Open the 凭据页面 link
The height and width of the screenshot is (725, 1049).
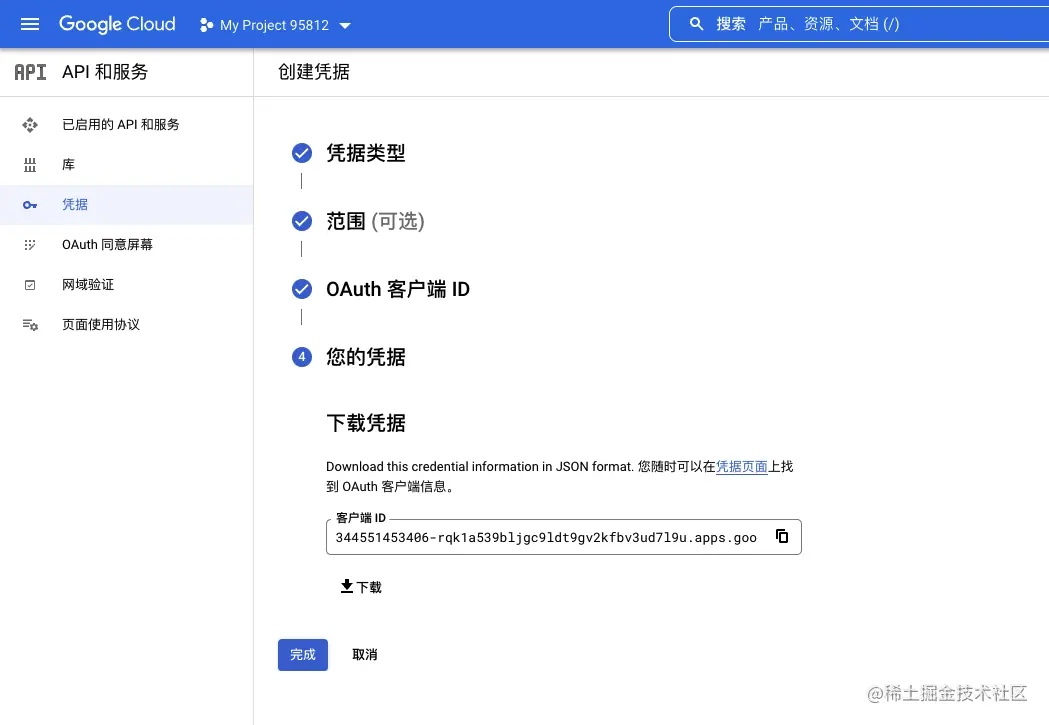click(x=741, y=466)
